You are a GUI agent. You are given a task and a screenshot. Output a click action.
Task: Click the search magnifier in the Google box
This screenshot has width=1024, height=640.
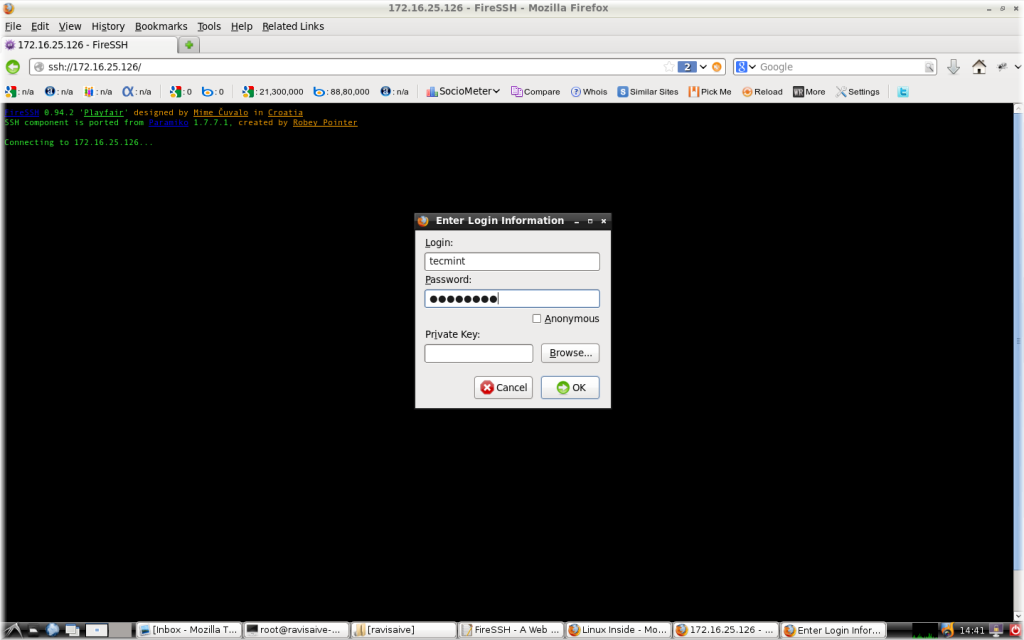pyautogui.click(x=929, y=67)
